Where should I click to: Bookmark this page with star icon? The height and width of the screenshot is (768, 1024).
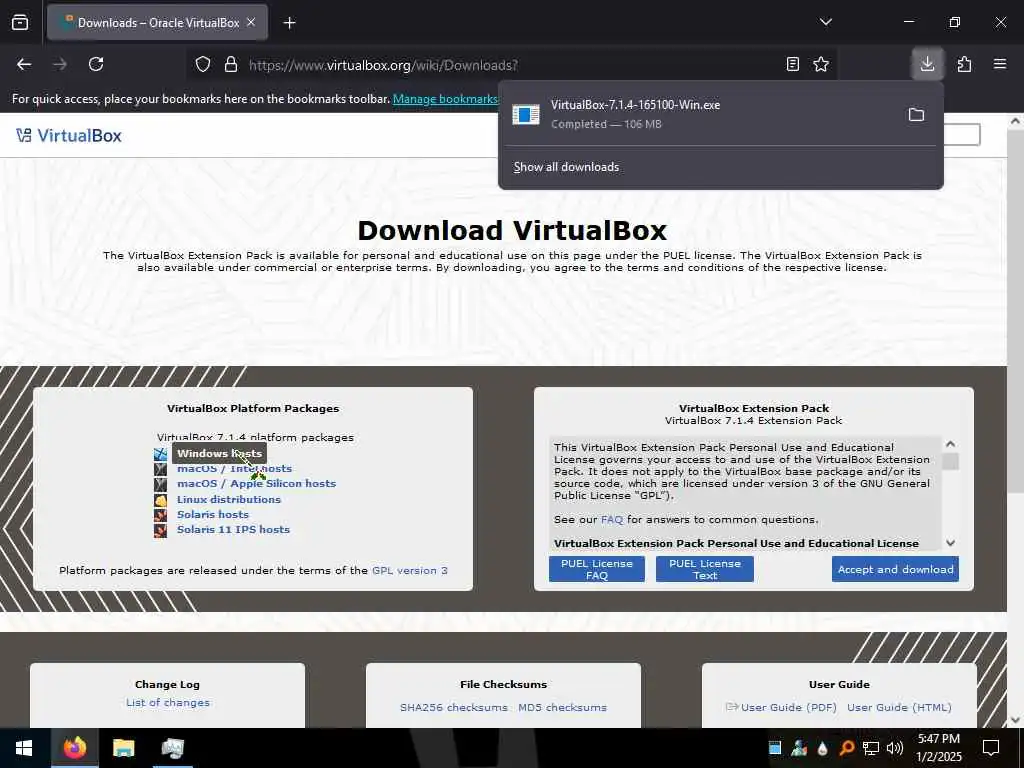point(821,65)
